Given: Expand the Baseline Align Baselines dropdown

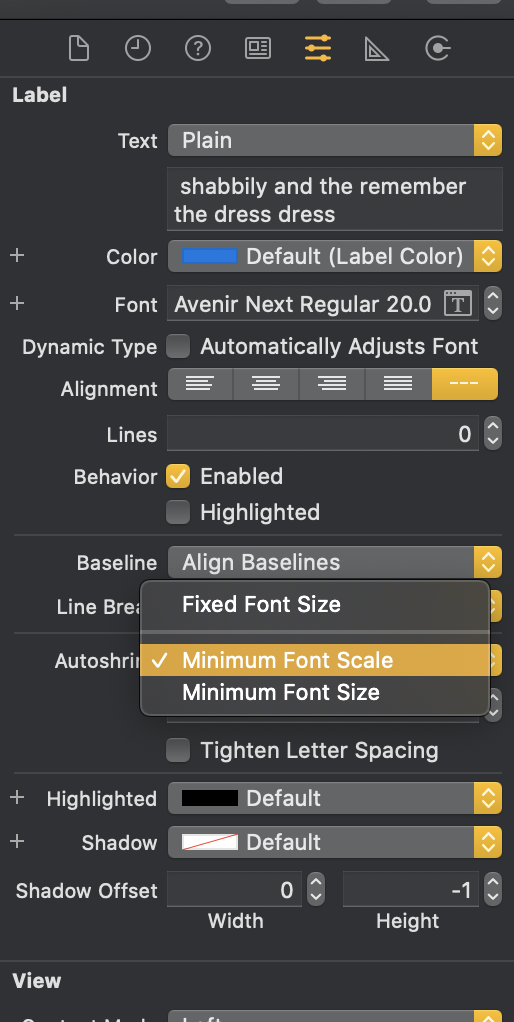Looking at the screenshot, I should point(335,562).
